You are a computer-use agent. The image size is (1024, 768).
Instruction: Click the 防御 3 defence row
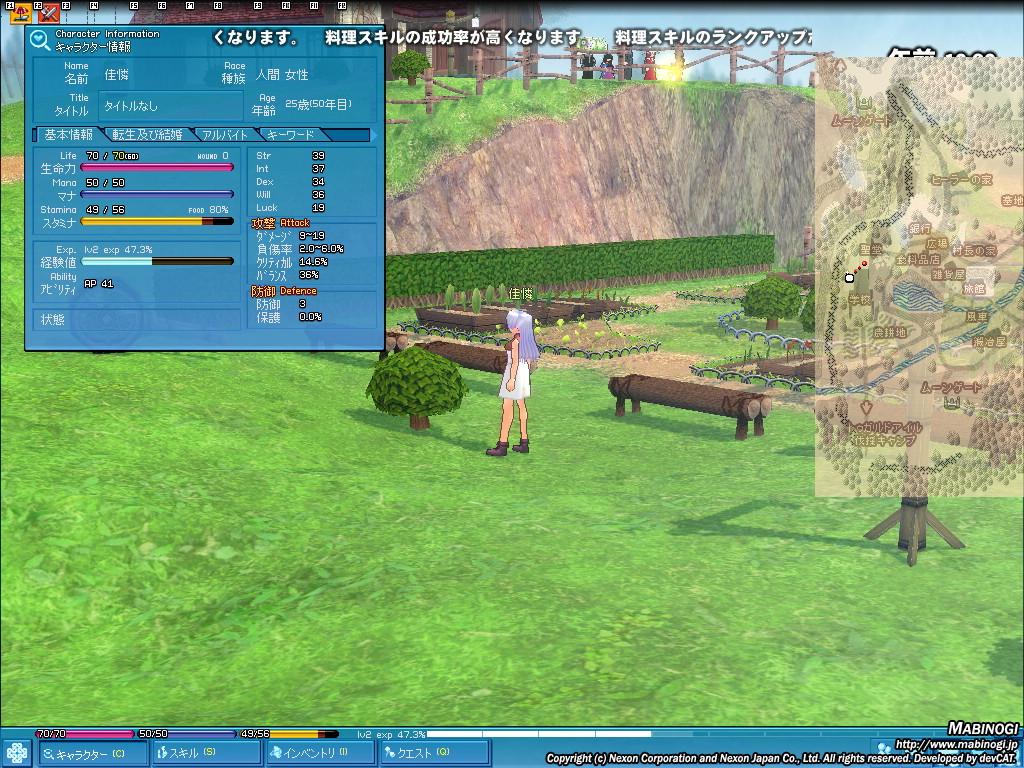coord(281,304)
